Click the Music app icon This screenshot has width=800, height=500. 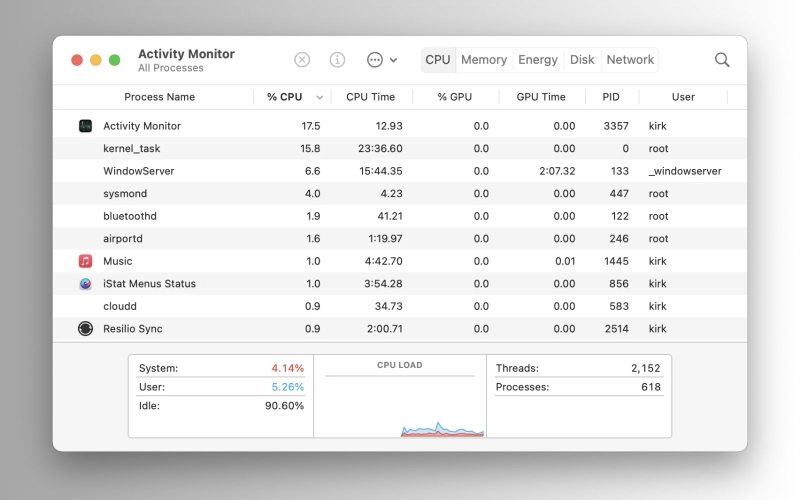85,261
